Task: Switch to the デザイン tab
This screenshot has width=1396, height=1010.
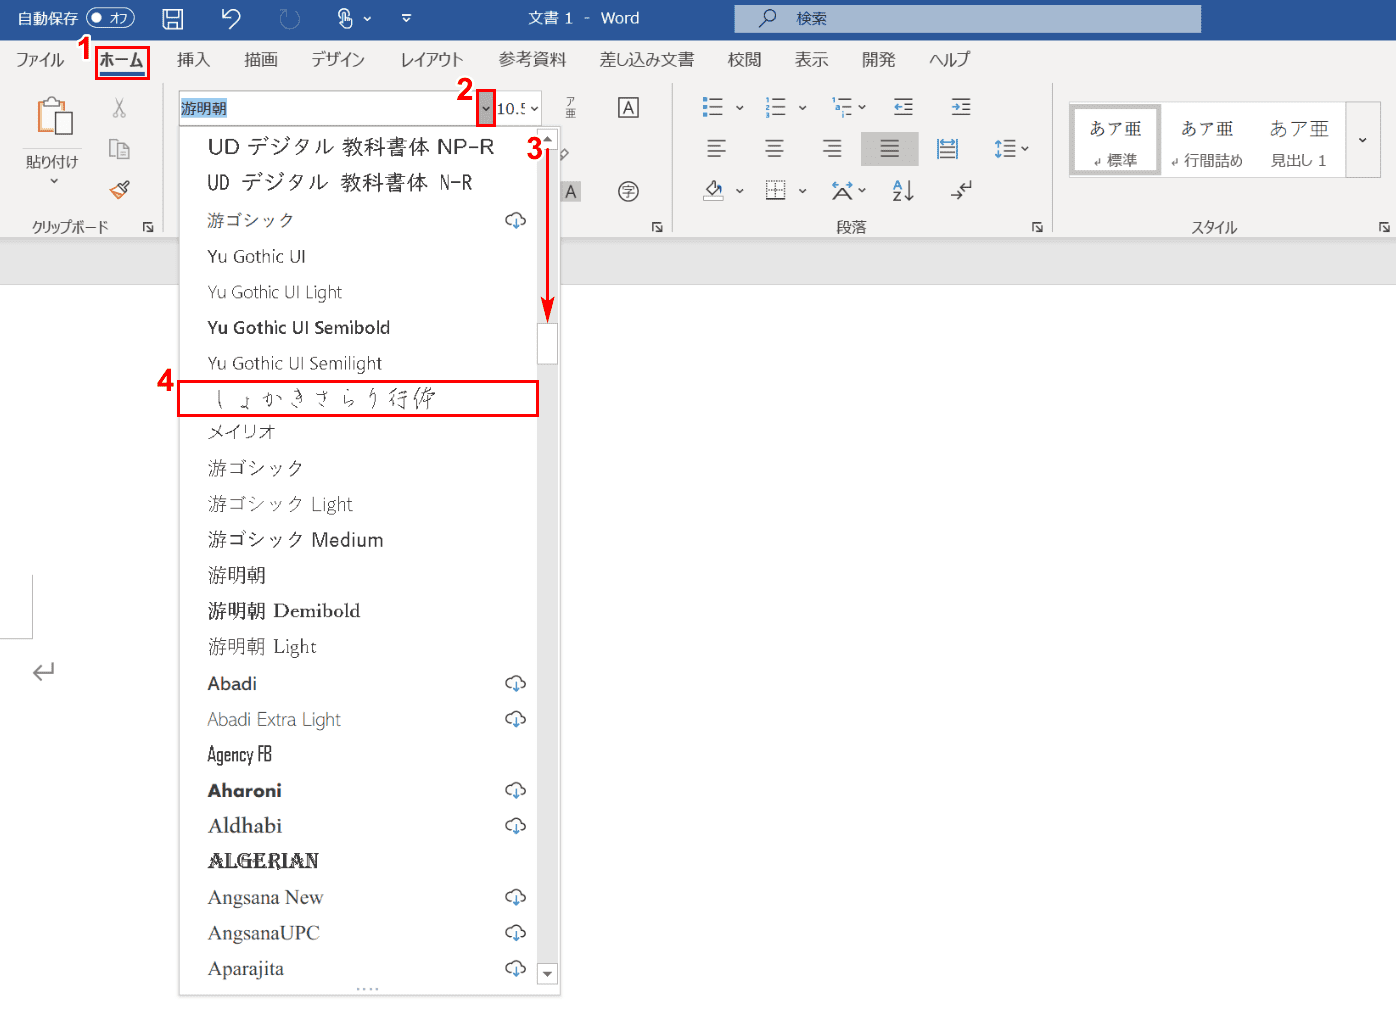Action: pyautogui.click(x=338, y=60)
